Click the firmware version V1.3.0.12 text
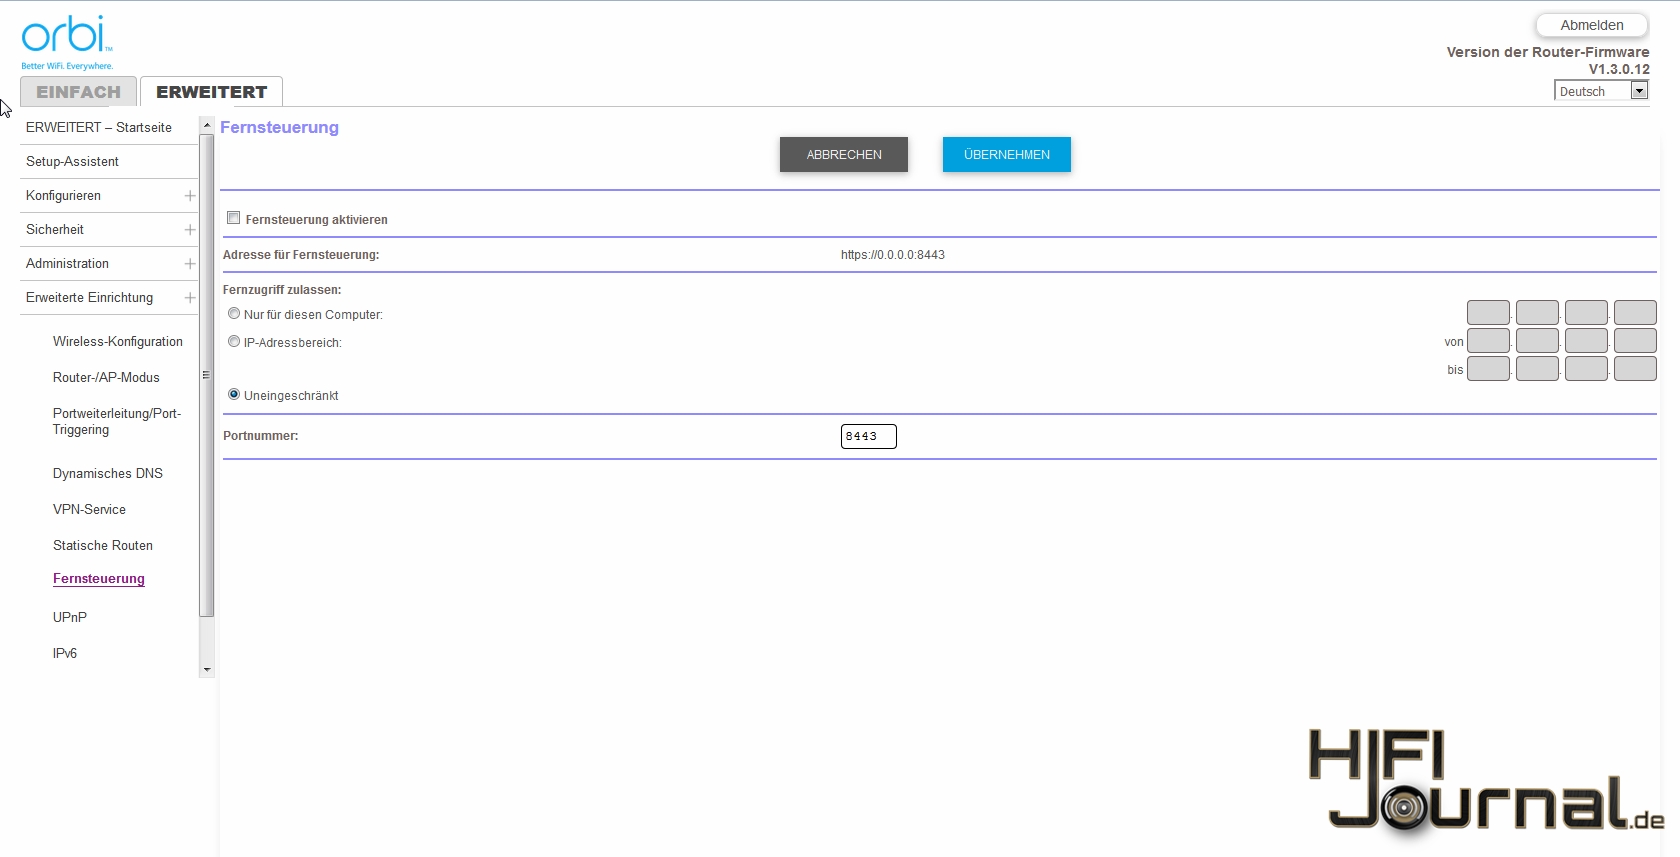Screen dimensions: 1680x857 1619,69
